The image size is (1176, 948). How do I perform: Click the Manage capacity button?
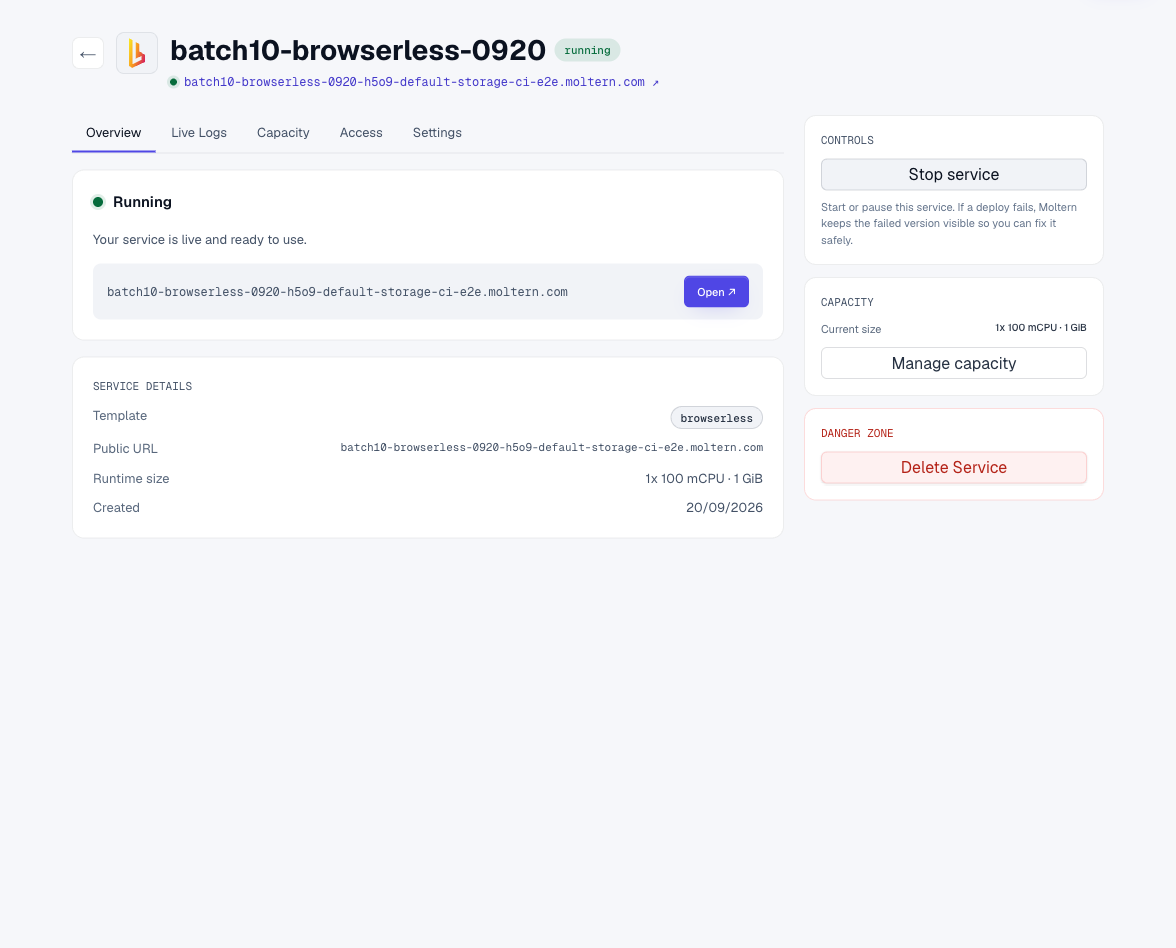(953, 363)
